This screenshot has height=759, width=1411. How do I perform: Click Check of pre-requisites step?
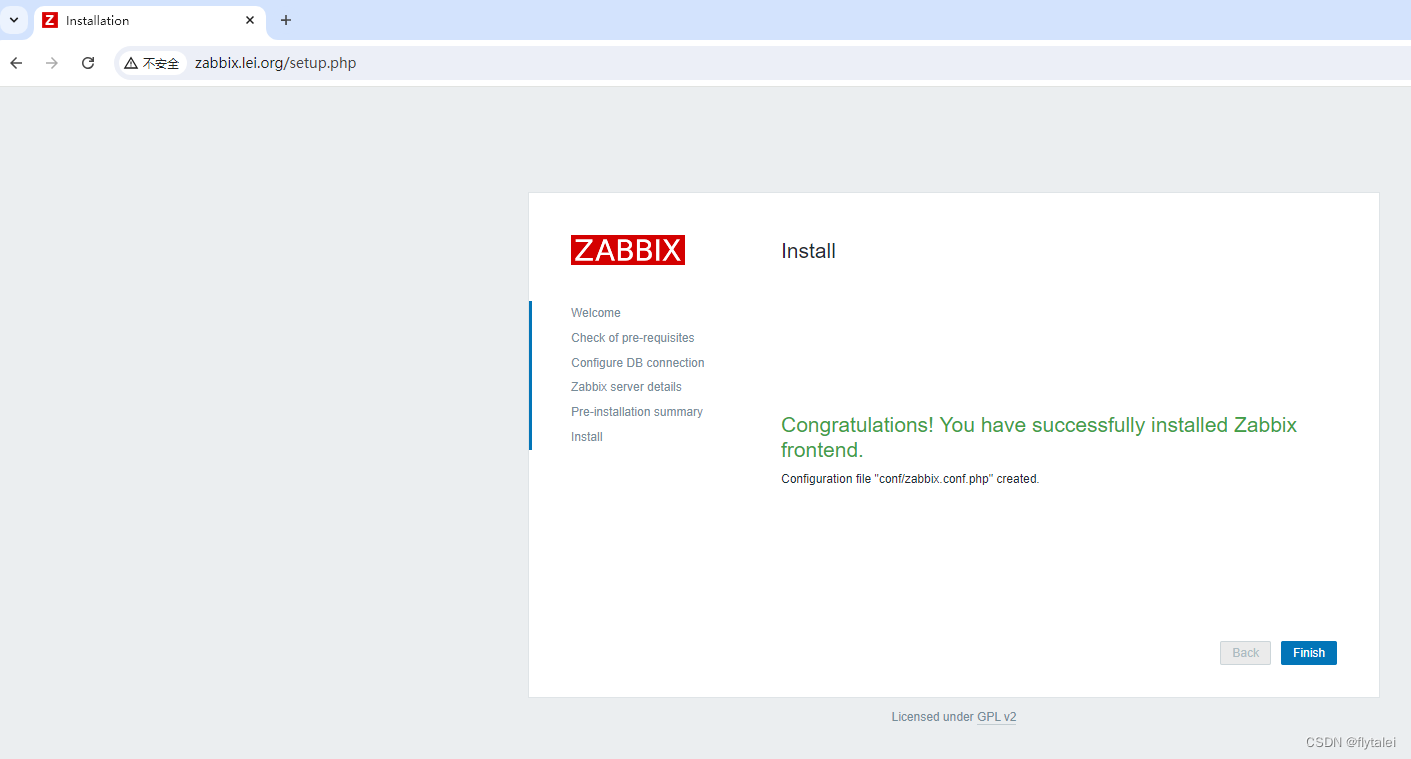pyautogui.click(x=633, y=338)
